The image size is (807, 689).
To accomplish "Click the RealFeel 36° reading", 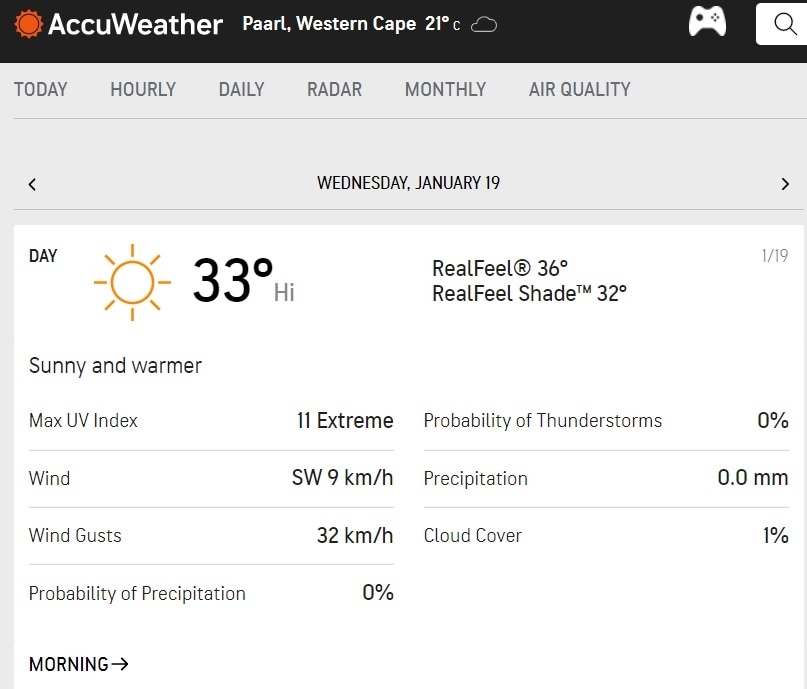I will coord(500,268).
